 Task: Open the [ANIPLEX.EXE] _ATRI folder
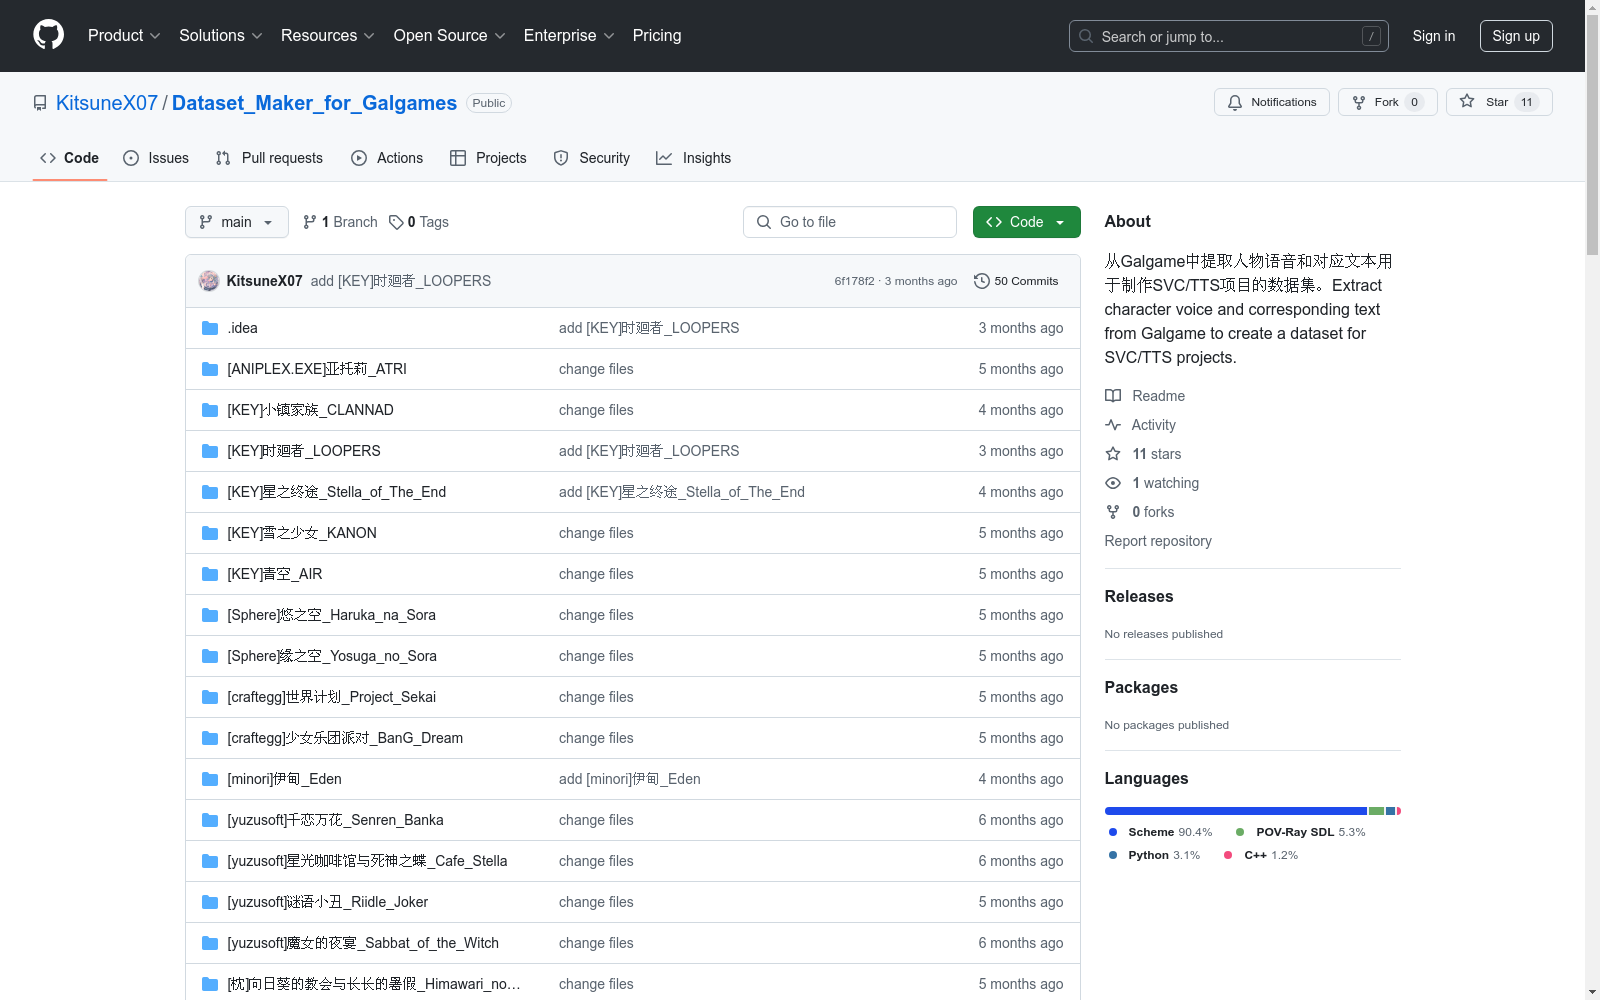coord(317,369)
